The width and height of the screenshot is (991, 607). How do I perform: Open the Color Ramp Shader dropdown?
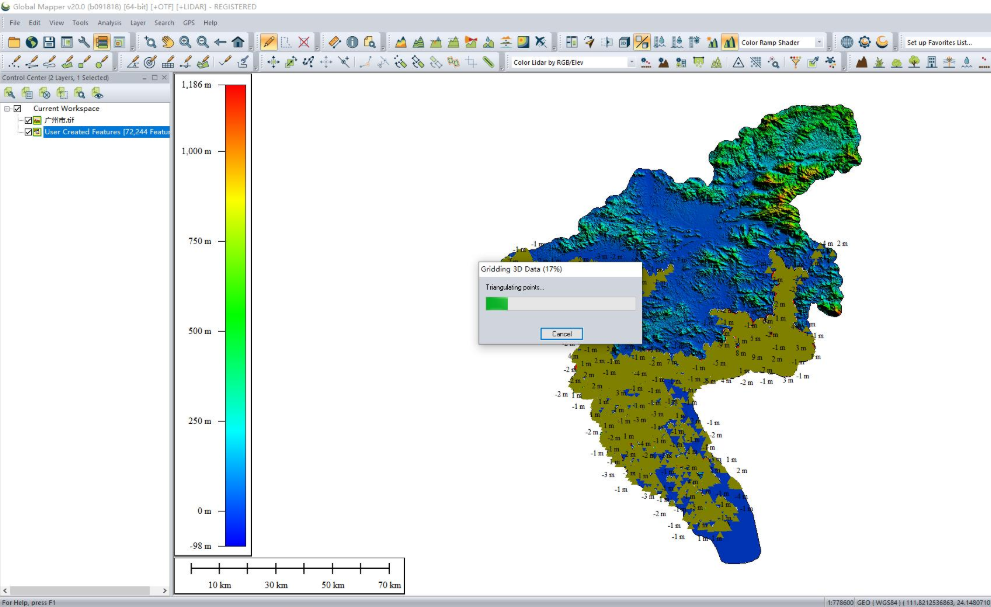819,42
